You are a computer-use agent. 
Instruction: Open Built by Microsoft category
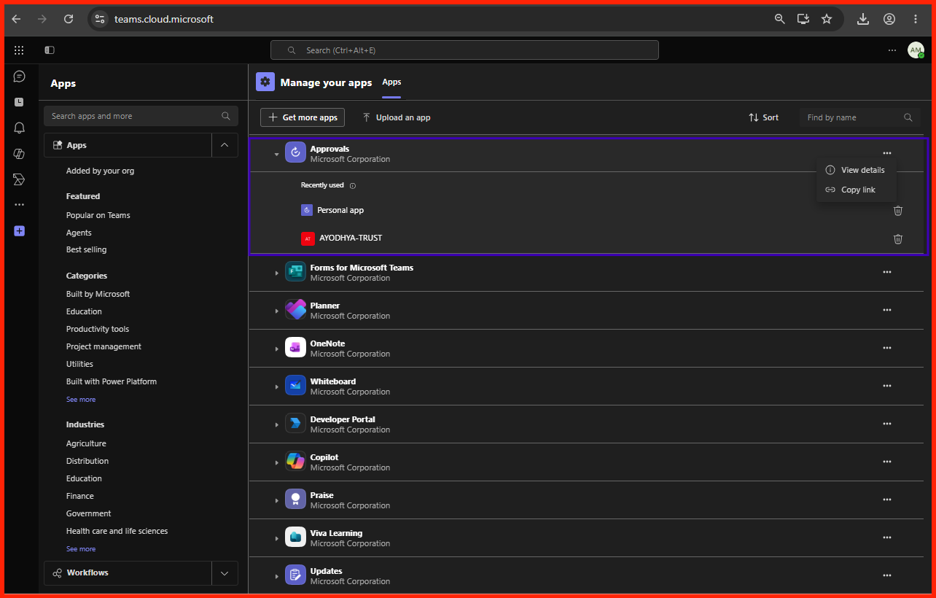tap(98, 294)
